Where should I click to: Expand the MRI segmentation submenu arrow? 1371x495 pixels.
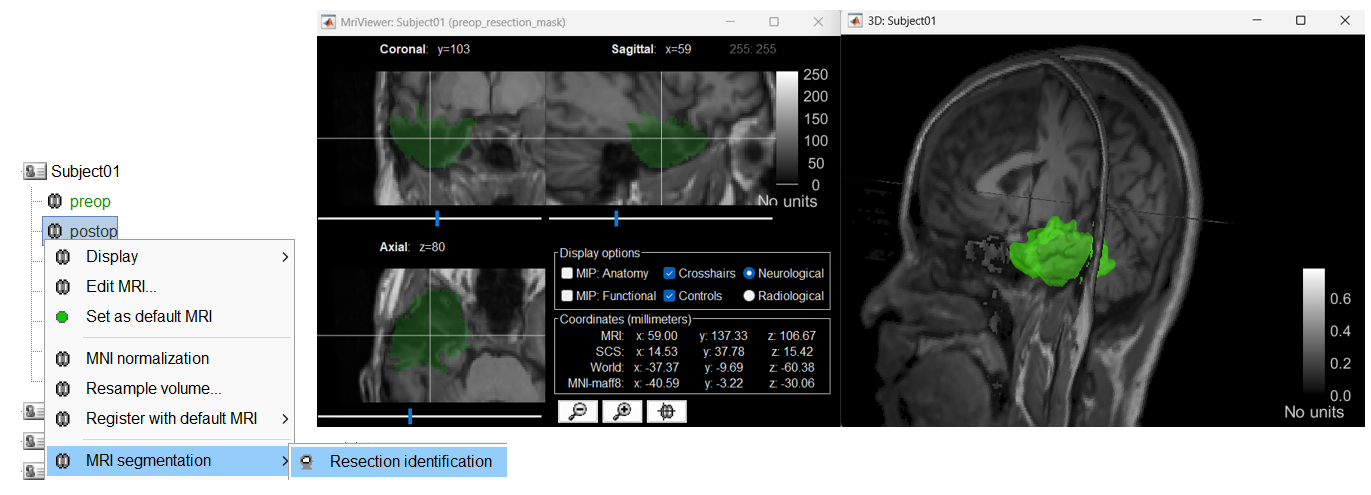coord(285,461)
